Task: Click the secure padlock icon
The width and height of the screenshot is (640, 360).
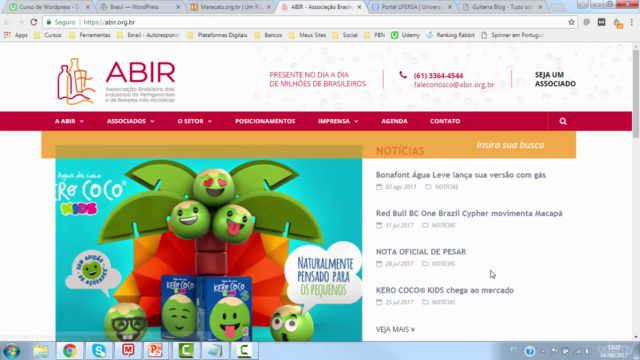Action: 49,22
